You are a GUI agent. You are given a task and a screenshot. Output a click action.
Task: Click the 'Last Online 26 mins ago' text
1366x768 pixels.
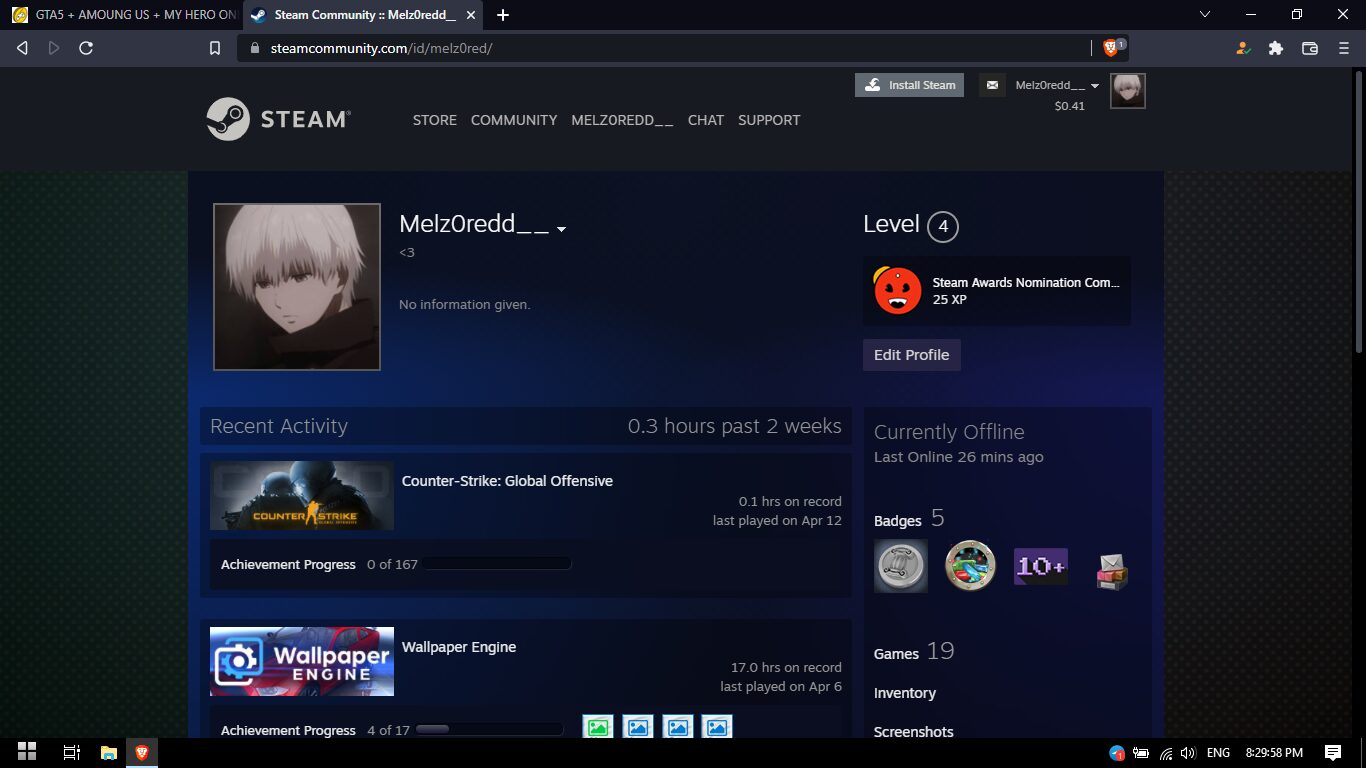tap(959, 457)
